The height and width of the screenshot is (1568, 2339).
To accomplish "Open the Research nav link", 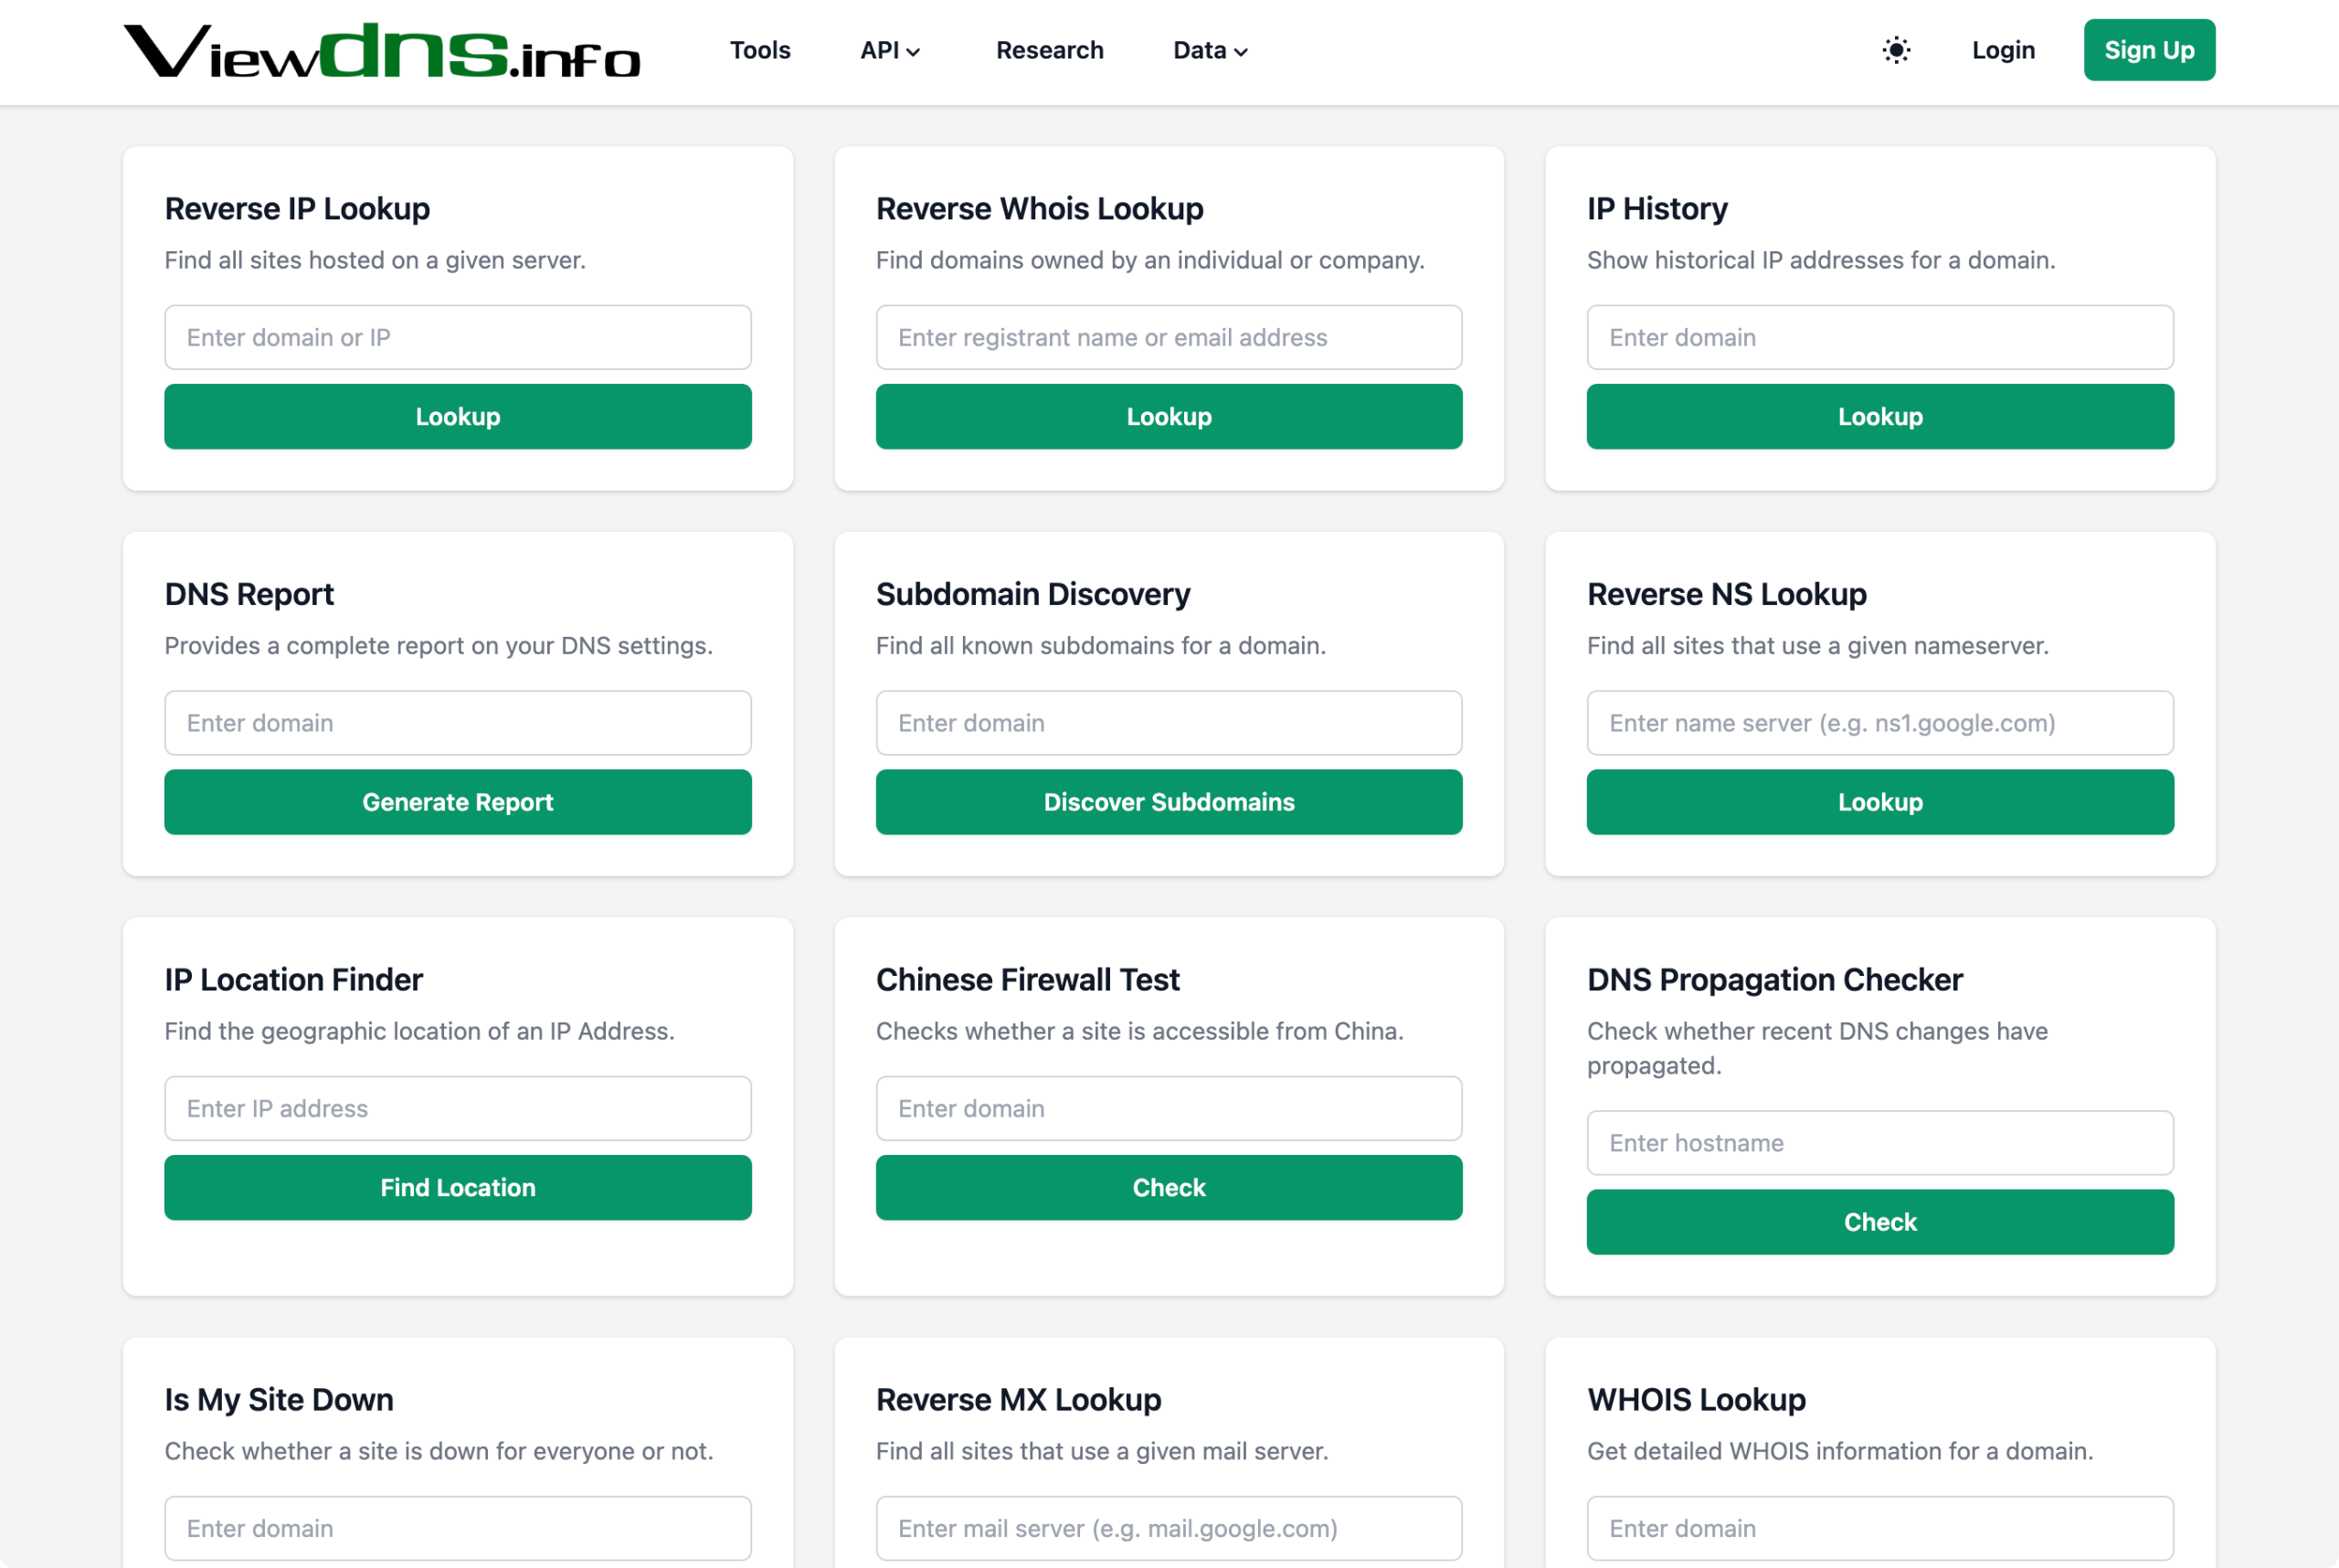I will point(1049,50).
